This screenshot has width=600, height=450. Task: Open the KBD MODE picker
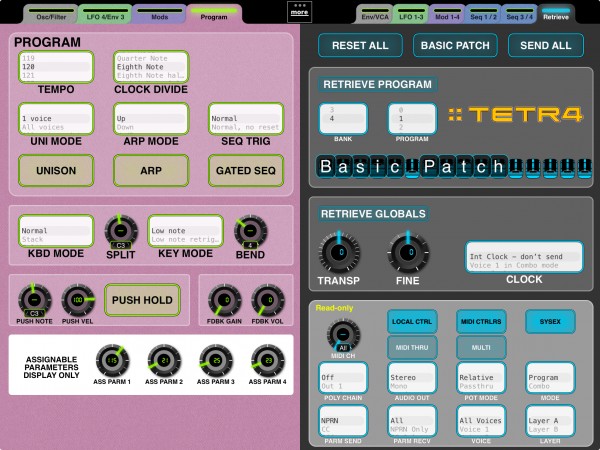click(x=56, y=231)
